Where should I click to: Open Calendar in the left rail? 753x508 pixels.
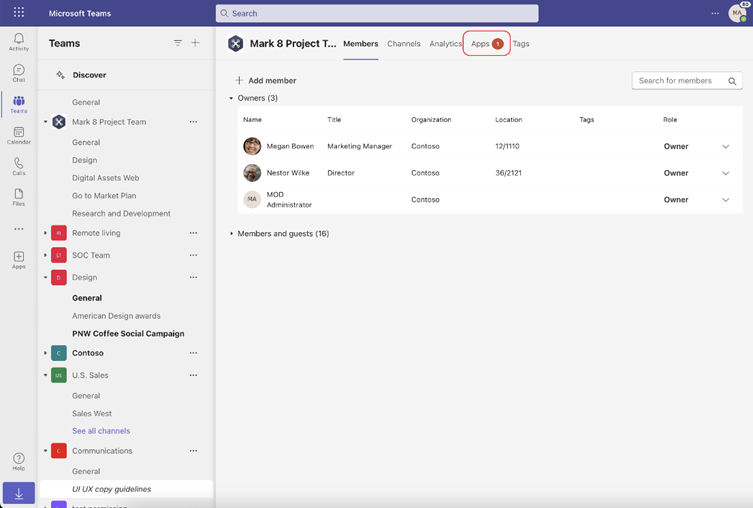pyautogui.click(x=19, y=135)
